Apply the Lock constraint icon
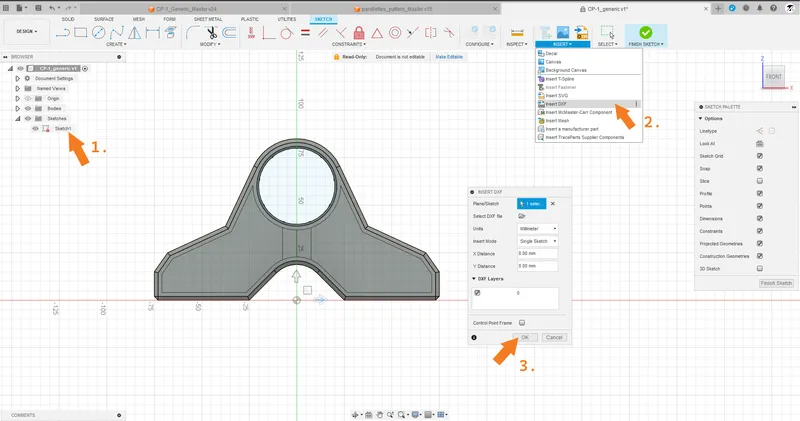The width and height of the screenshot is (800, 421). (x=359, y=33)
